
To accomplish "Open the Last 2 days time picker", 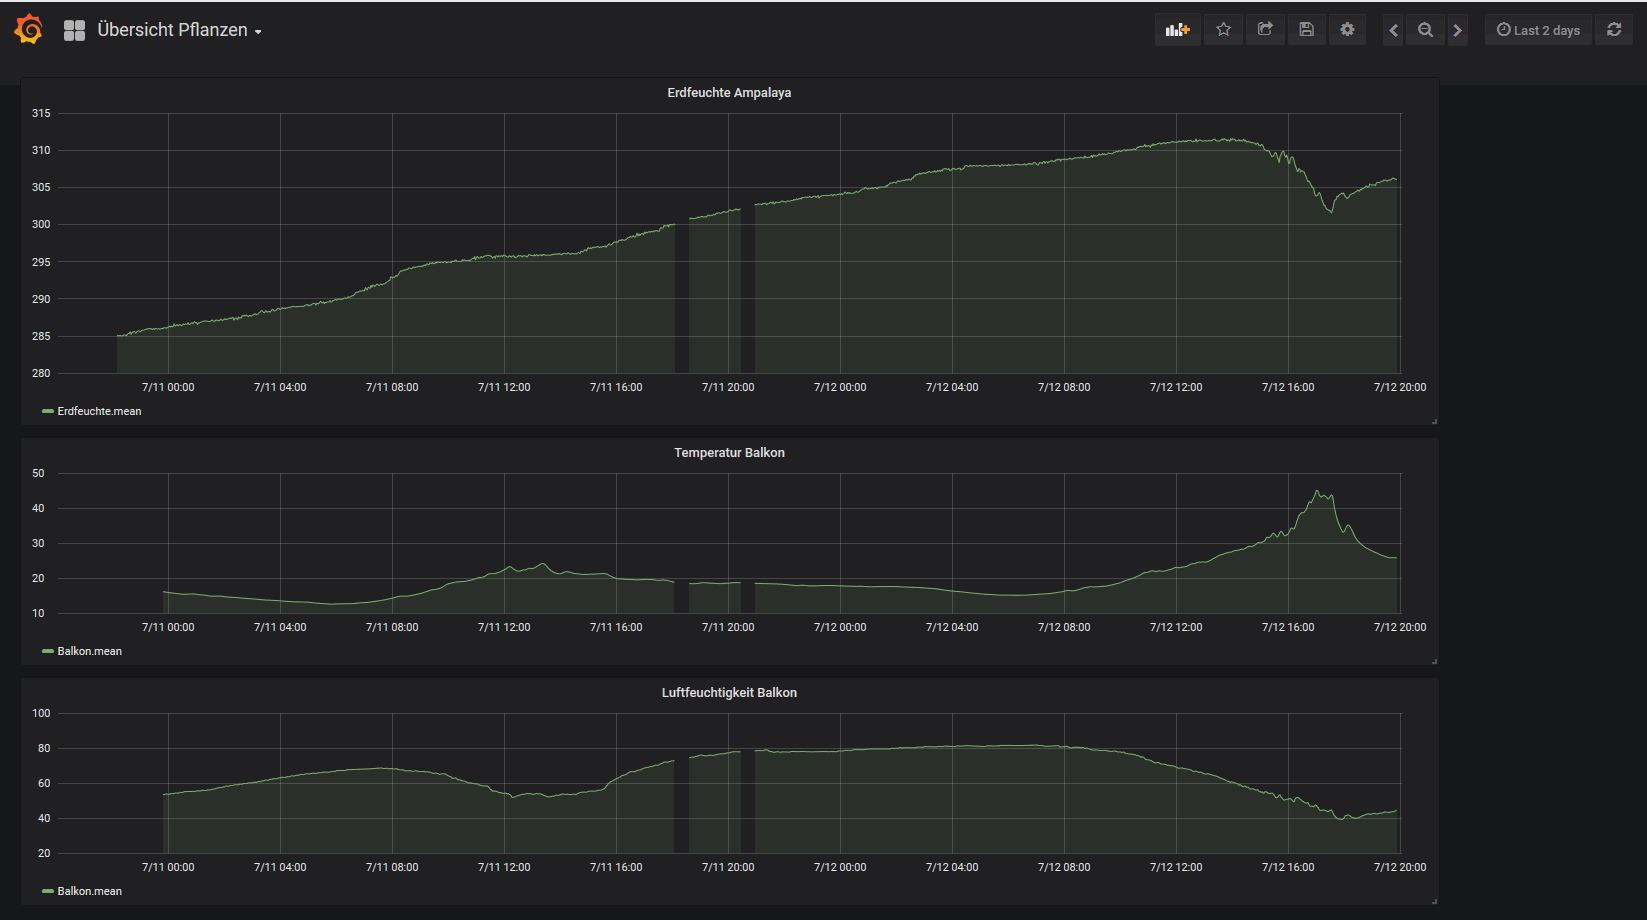I will pos(1538,30).
